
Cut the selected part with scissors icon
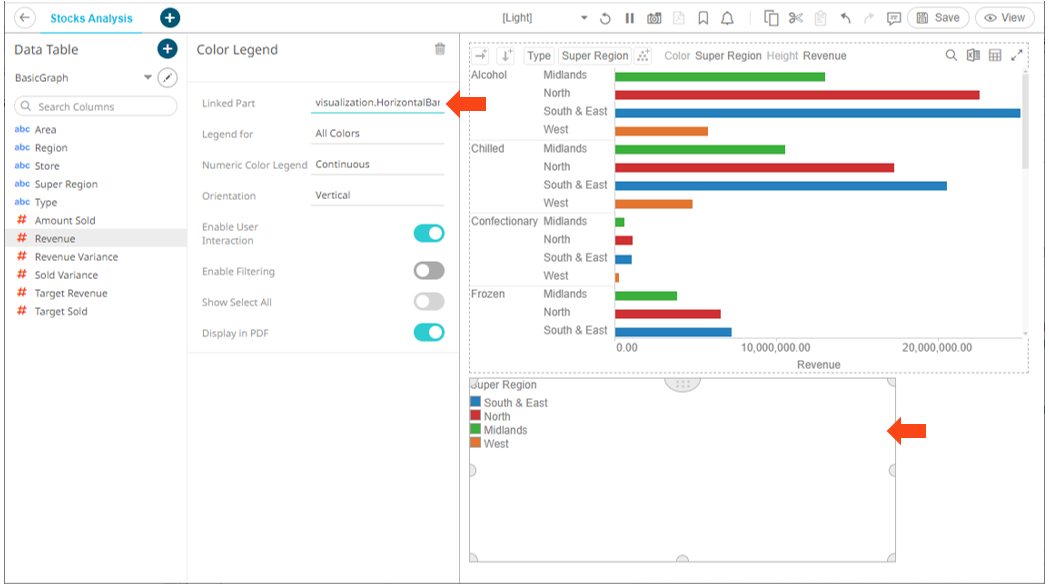coord(796,18)
